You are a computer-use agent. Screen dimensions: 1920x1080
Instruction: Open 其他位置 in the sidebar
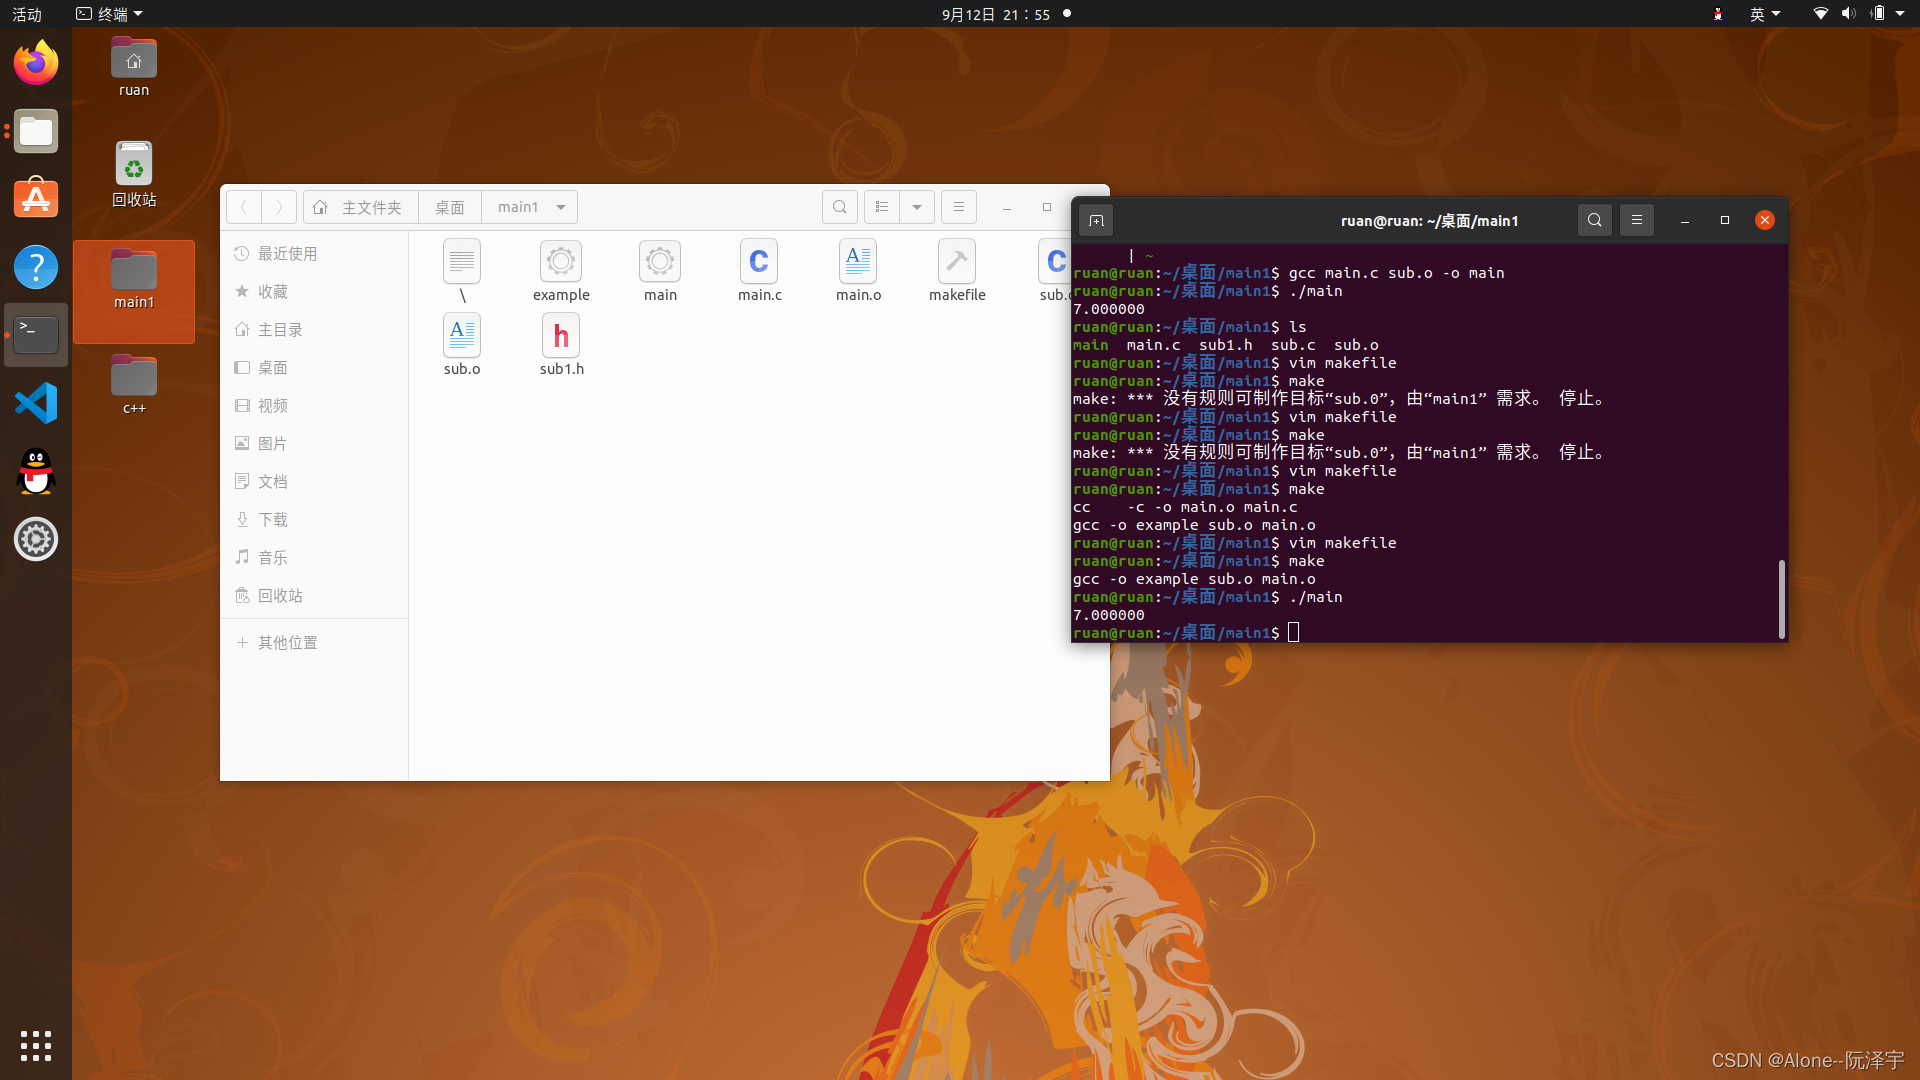point(287,643)
